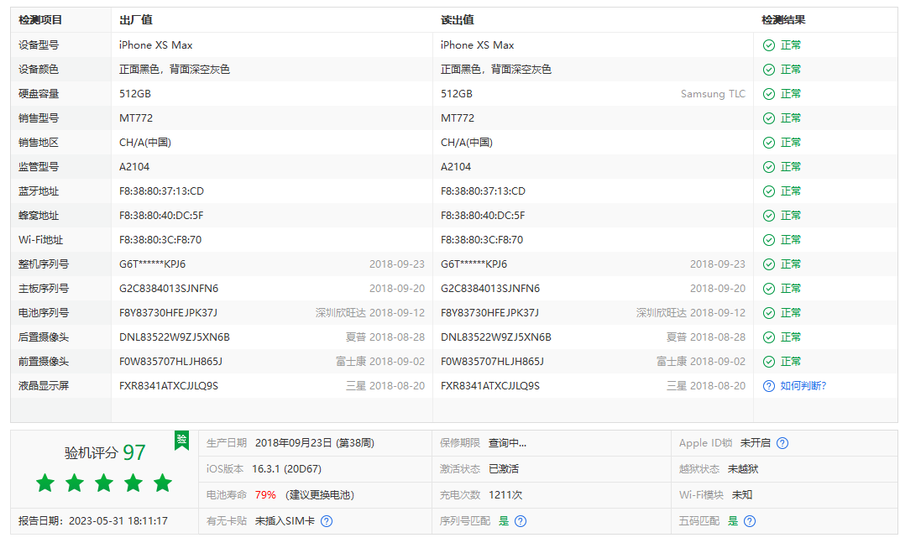
Task: Click the green check icon in 硬盘容量 row
Action: [x=769, y=94]
